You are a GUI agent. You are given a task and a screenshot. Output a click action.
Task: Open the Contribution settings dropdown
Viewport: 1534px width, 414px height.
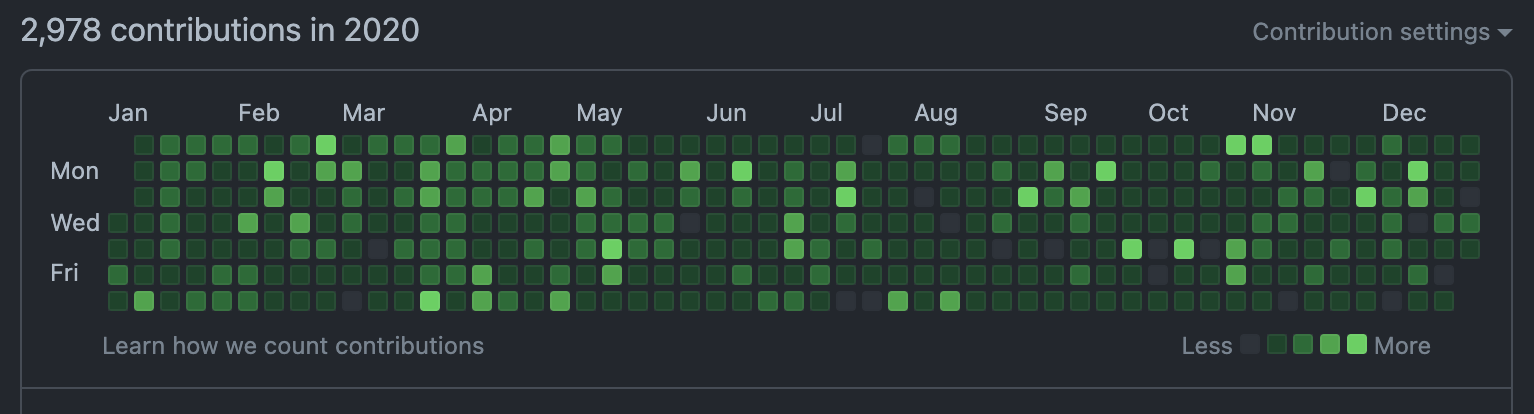(x=1382, y=32)
